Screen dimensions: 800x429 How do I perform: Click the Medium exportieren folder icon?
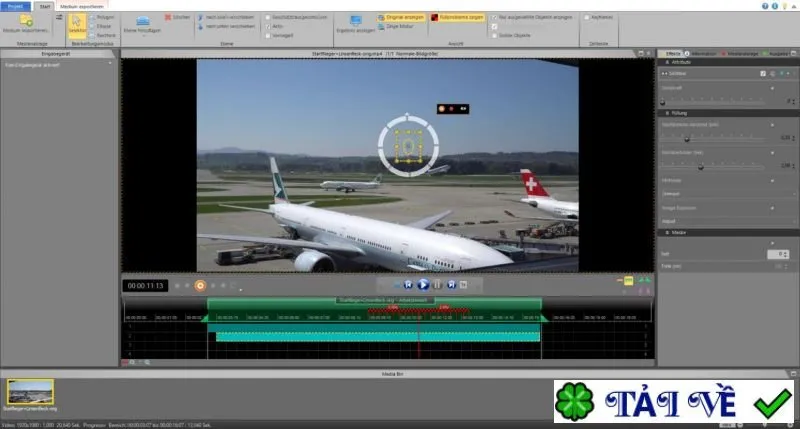tap(26, 21)
